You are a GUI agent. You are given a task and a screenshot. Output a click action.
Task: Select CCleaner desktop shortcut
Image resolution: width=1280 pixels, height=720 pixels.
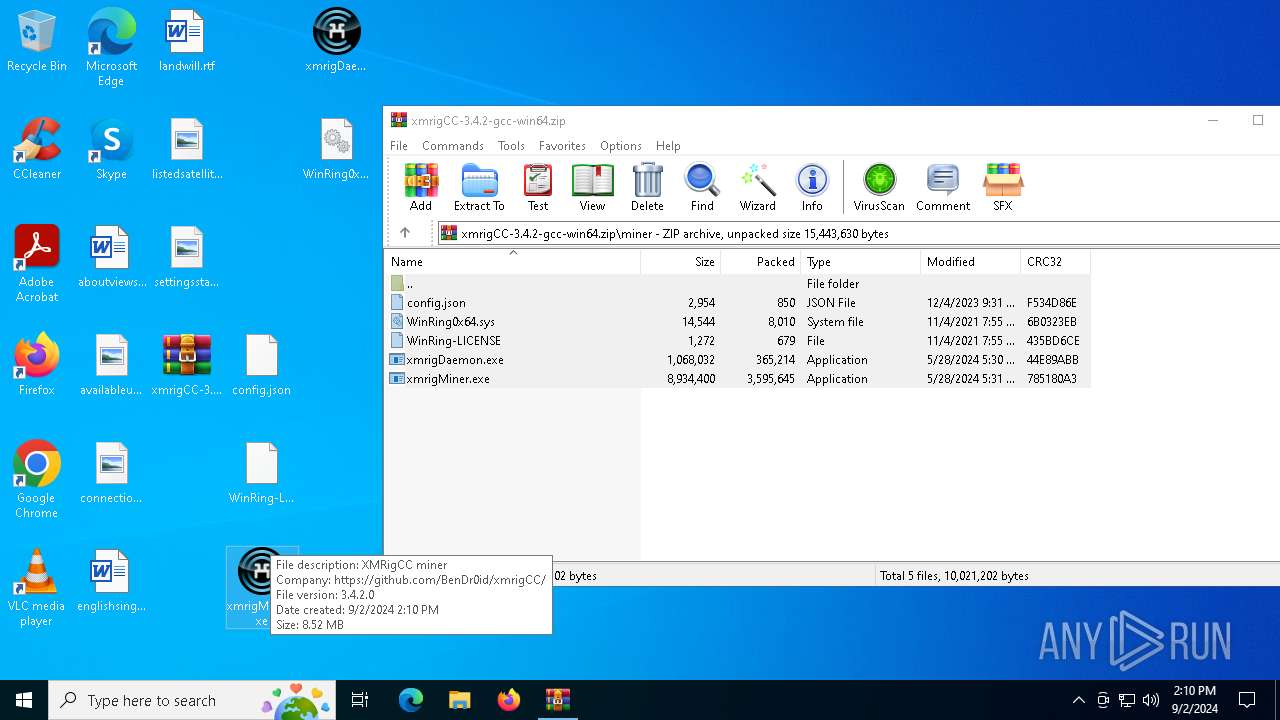point(37,150)
